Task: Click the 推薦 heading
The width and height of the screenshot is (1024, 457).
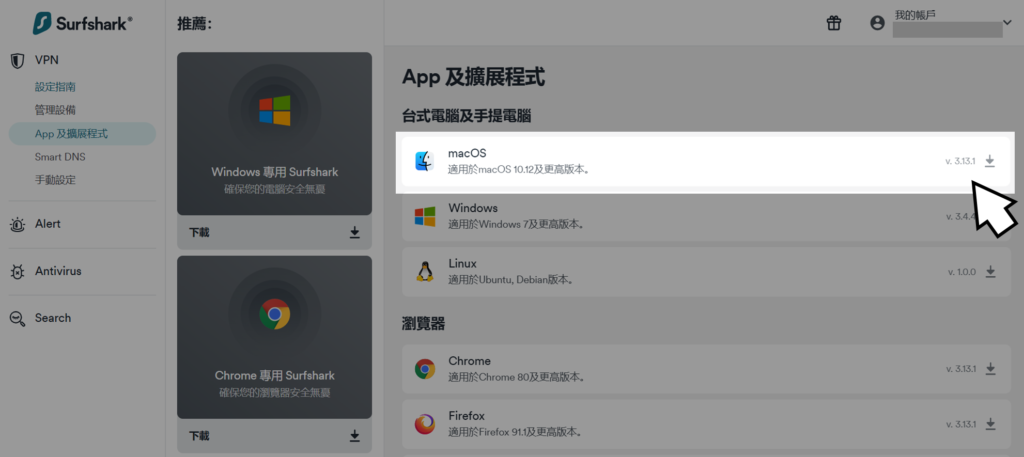Action: pyautogui.click(x=195, y=24)
